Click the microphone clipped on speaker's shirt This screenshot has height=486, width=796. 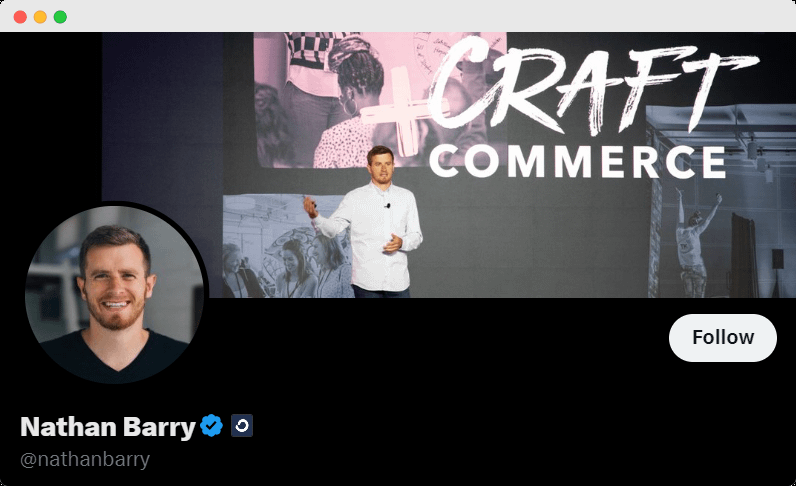387,206
